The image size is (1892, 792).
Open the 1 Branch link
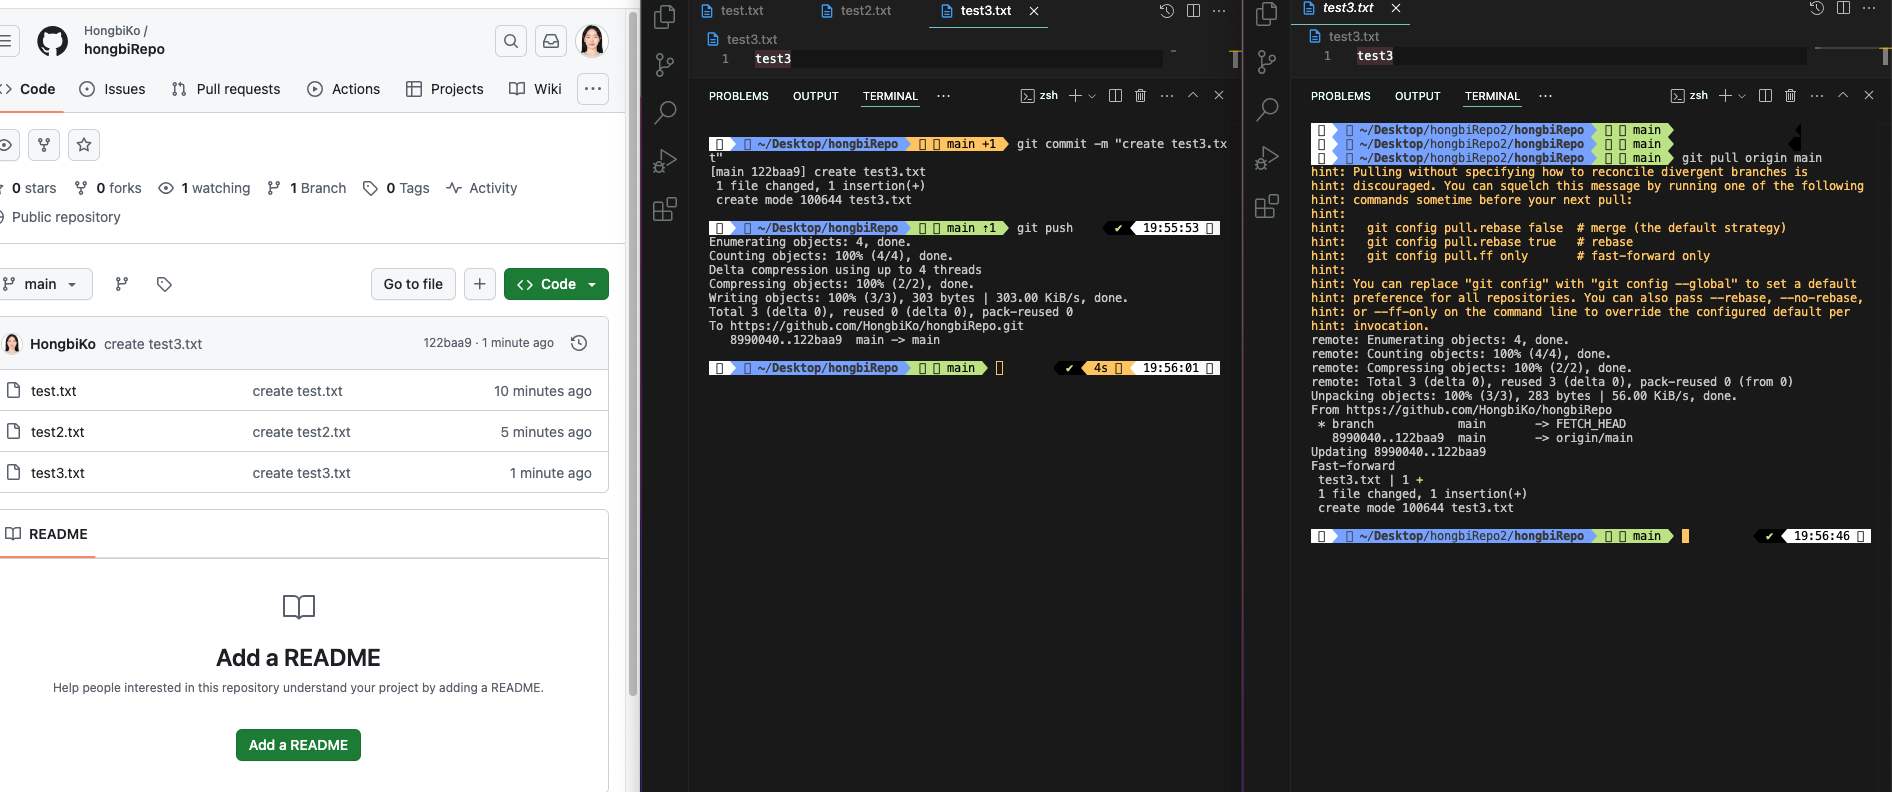[x=307, y=188]
